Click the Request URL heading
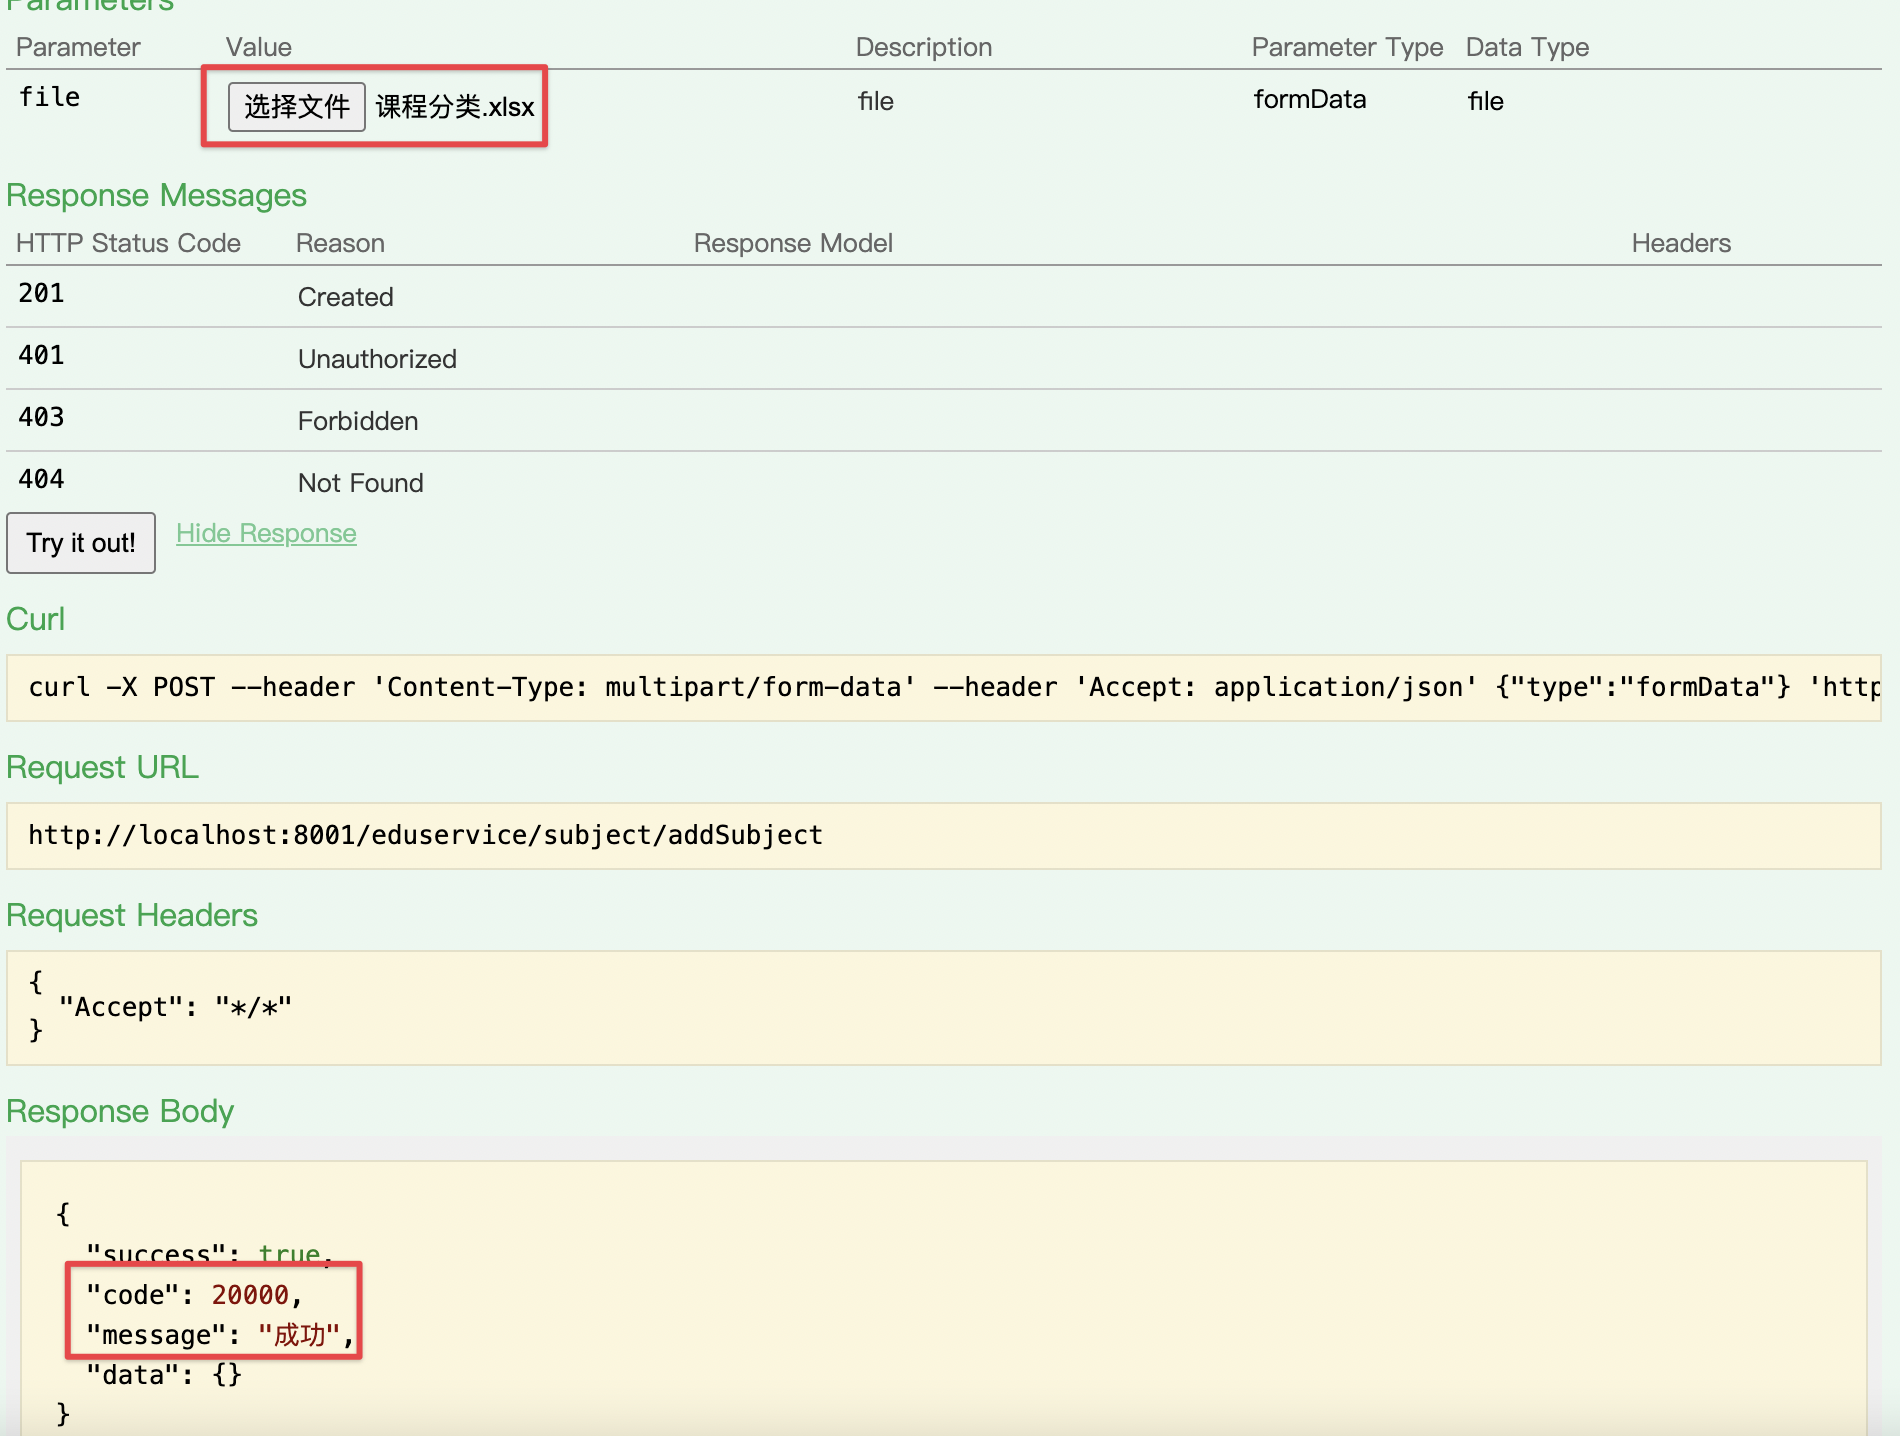 tap(103, 767)
